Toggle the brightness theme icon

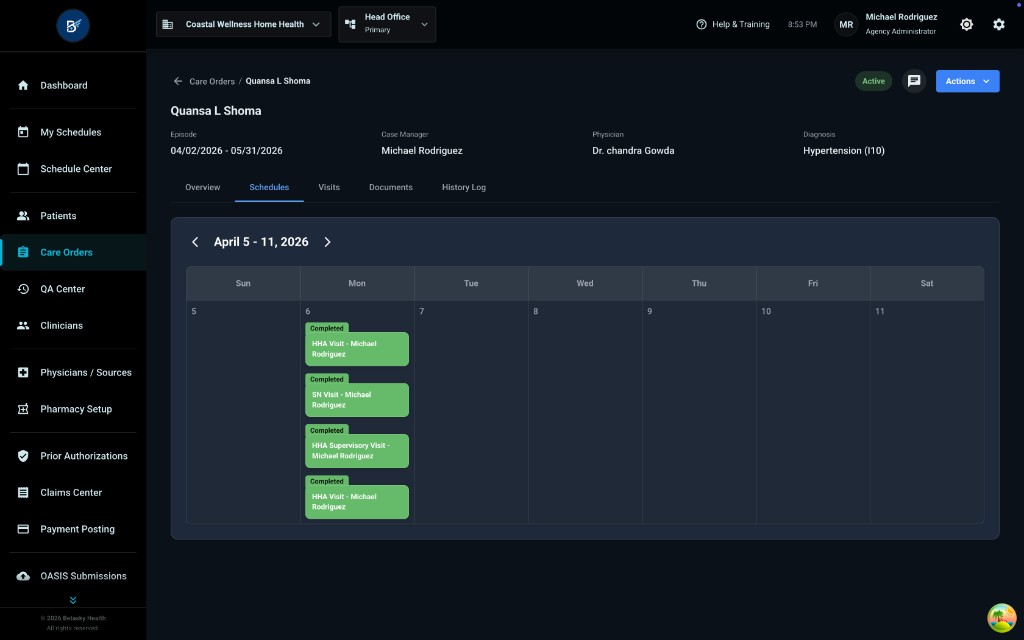(x=967, y=25)
